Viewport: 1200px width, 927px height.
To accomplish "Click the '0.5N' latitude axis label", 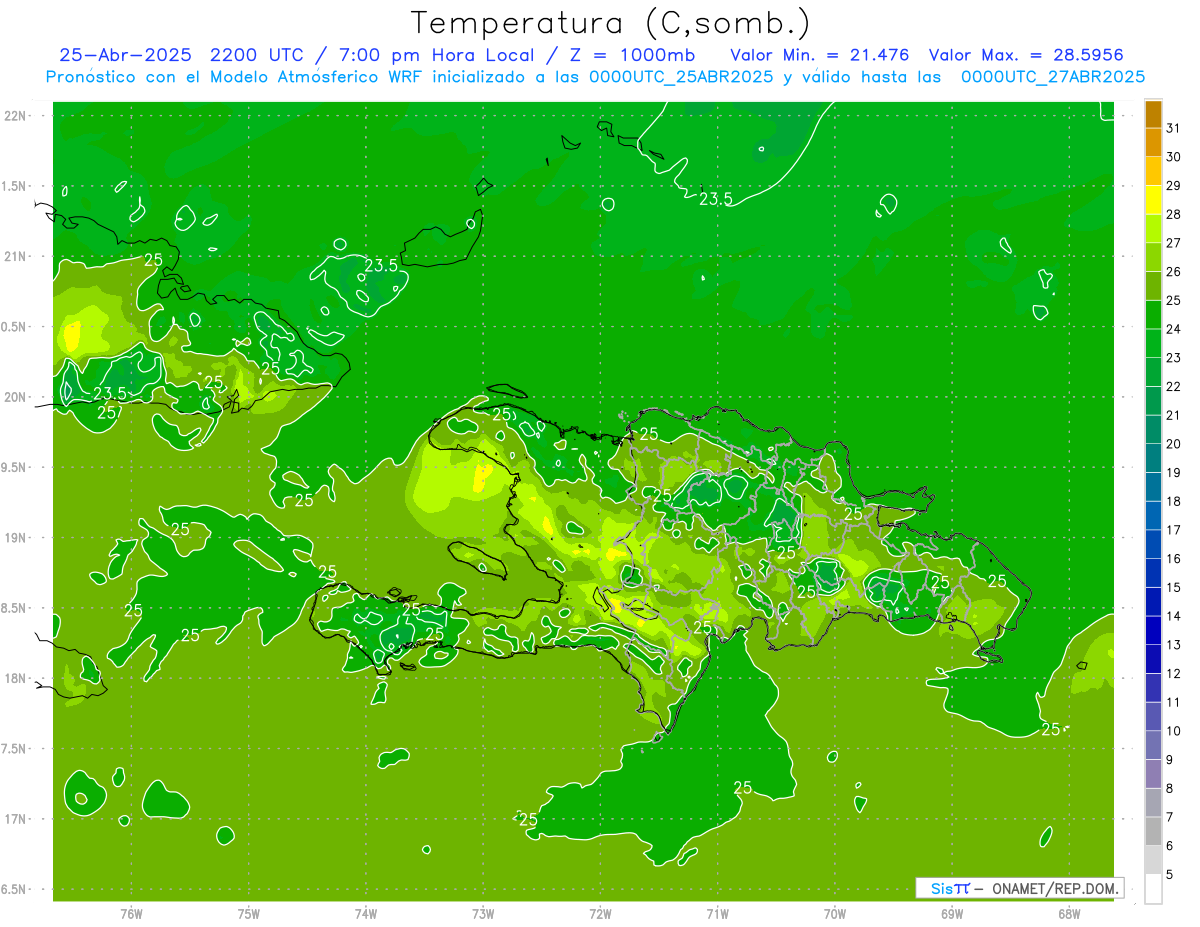I will click(15, 327).
